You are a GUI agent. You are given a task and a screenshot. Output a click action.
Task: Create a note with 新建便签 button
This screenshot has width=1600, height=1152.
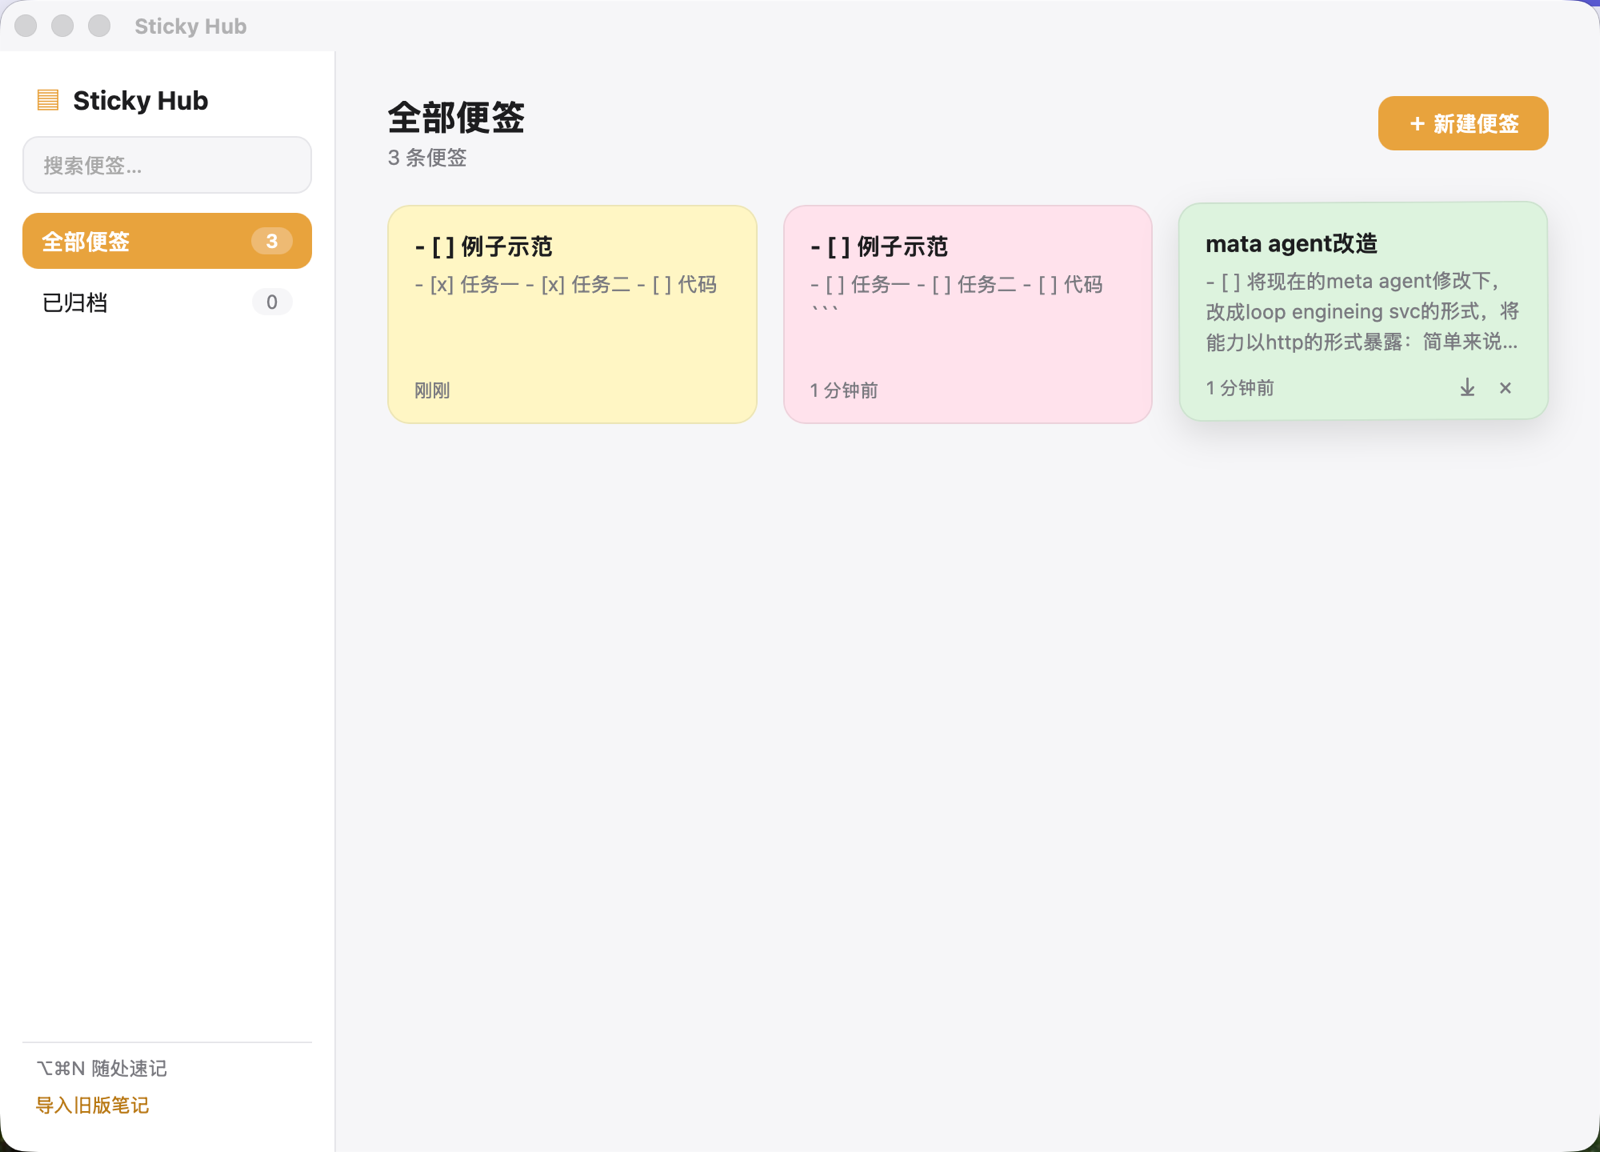[x=1463, y=123]
